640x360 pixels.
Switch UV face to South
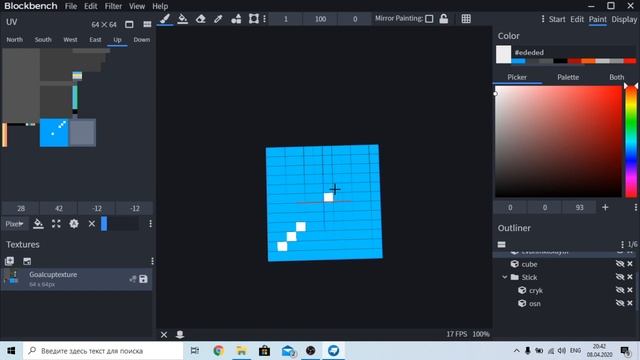click(43, 40)
